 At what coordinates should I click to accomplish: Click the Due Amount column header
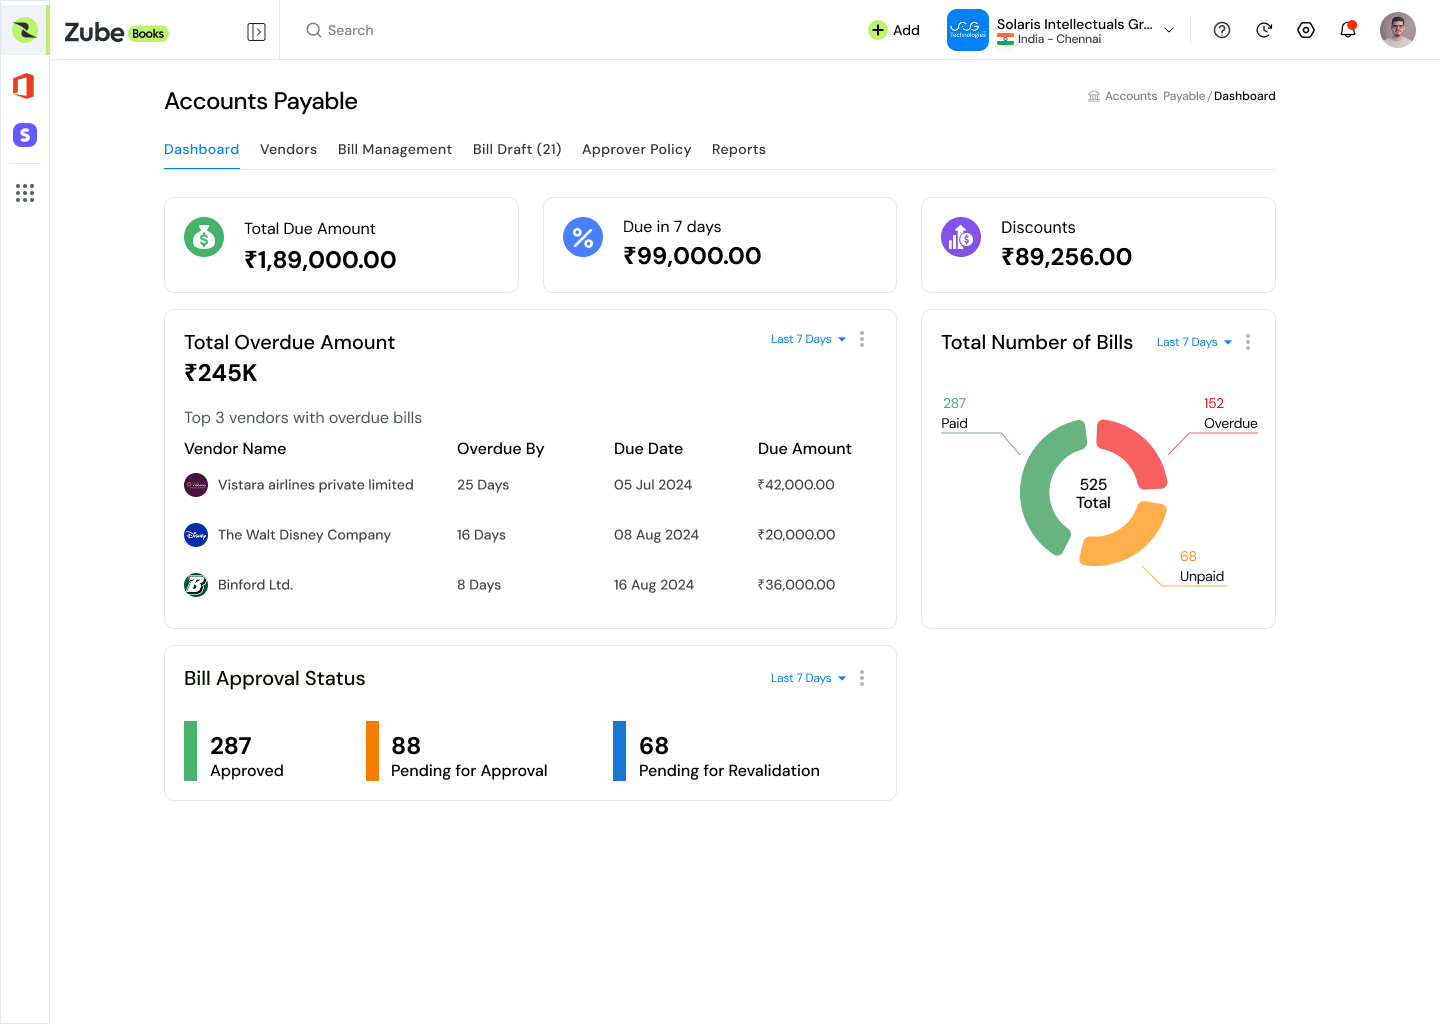click(805, 449)
